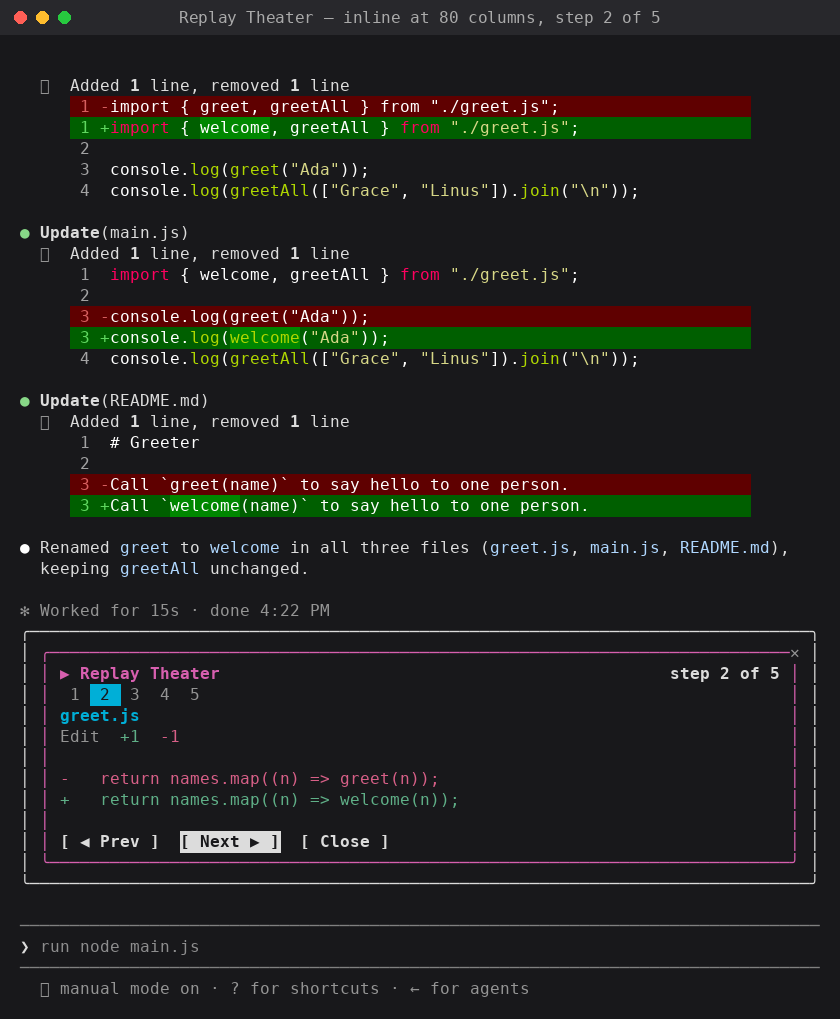Viewport: 840px width, 1019px height.
Task: Click the Close button in Replay Theater
Action: tap(344, 842)
